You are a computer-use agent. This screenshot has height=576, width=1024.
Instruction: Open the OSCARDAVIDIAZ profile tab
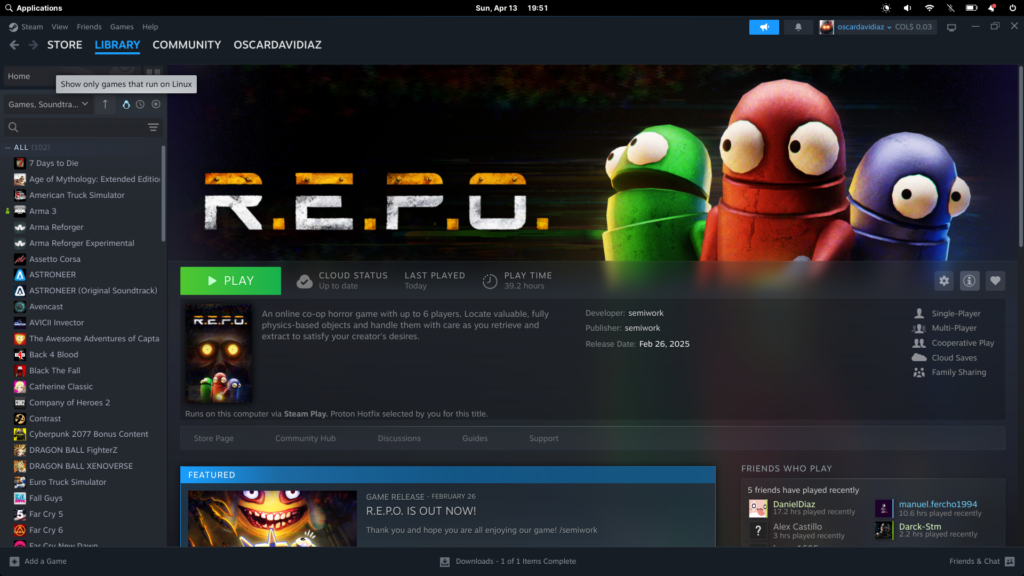pyautogui.click(x=278, y=45)
